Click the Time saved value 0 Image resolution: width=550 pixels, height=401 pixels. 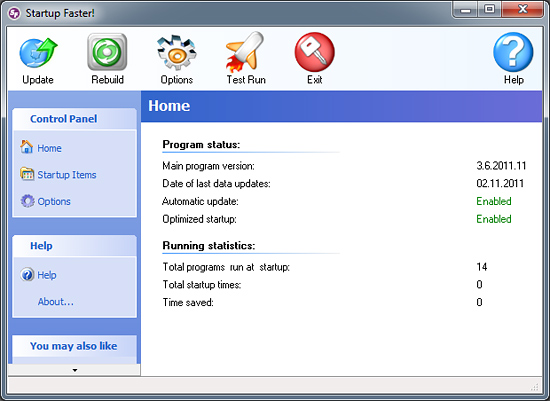click(479, 302)
